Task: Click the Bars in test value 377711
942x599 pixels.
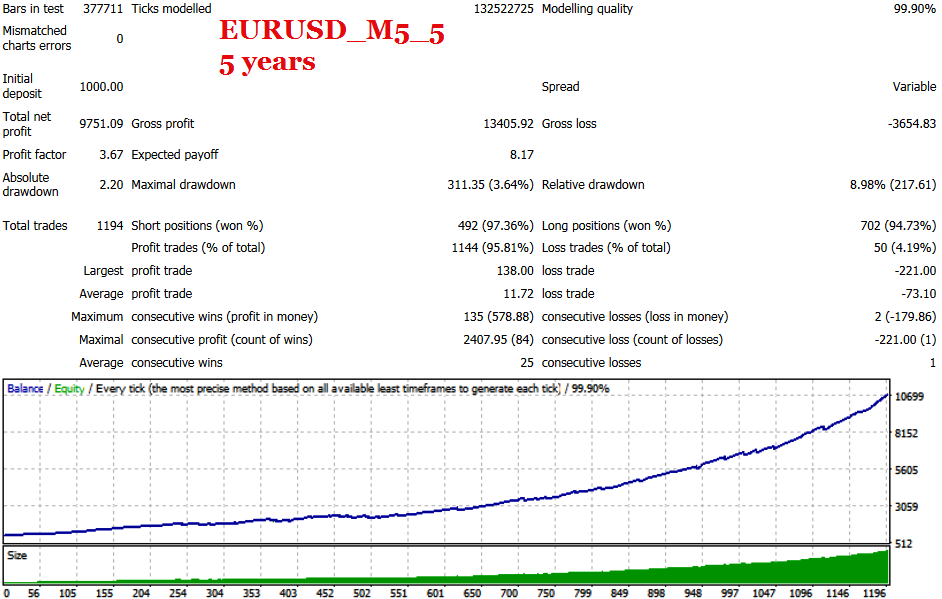Action: point(103,9)
